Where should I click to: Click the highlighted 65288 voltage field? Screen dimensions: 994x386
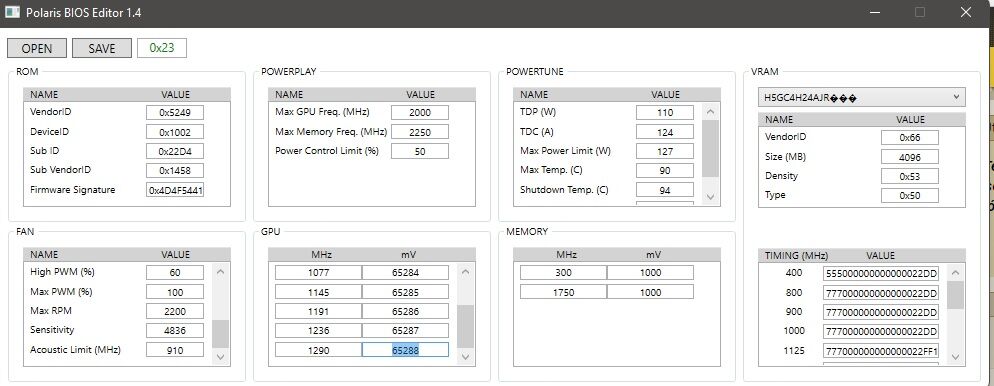pos(405,350)
